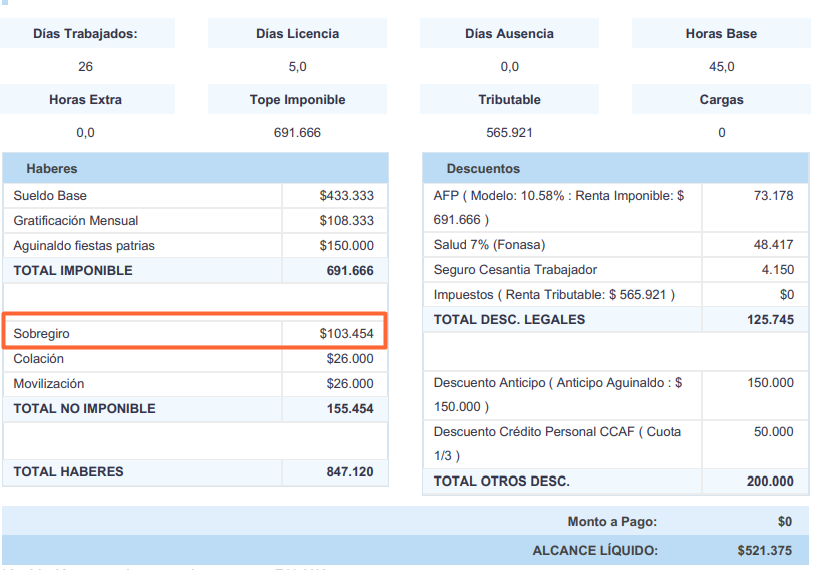This screenshot has width=817, height=570.
Task: Click the Monto a Pago label
Action: (612, 522)
